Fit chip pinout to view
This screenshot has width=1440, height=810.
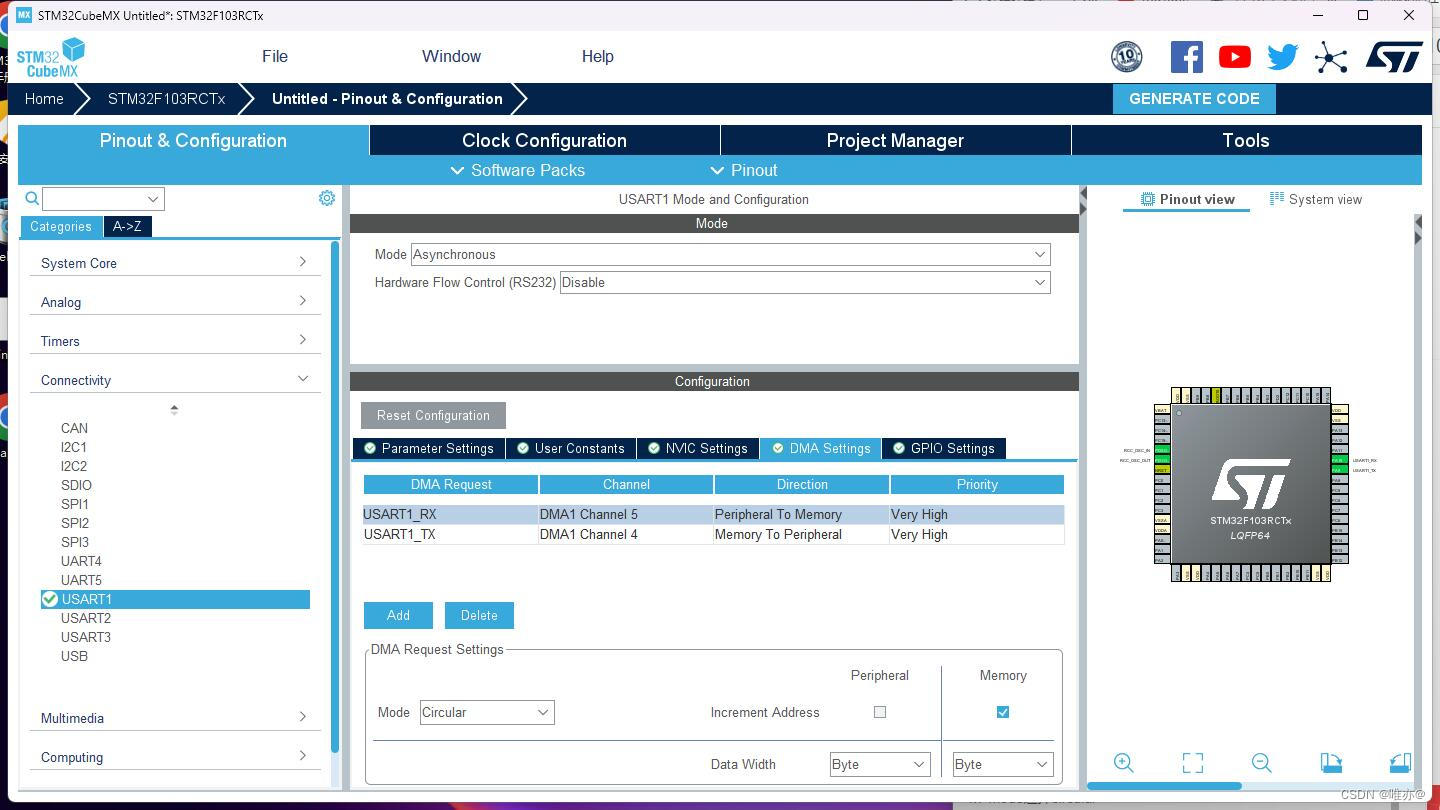tap(1193, 763)
